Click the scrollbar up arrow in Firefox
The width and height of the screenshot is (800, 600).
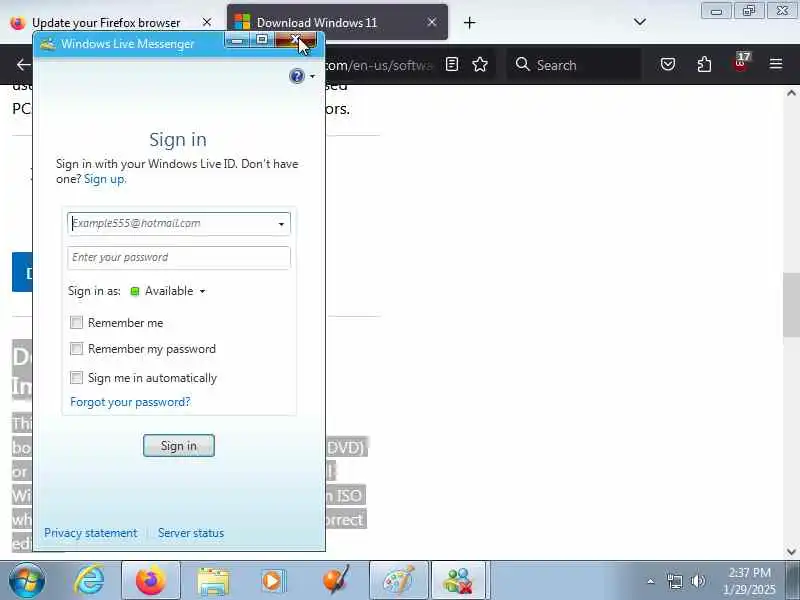click(791, 93)
